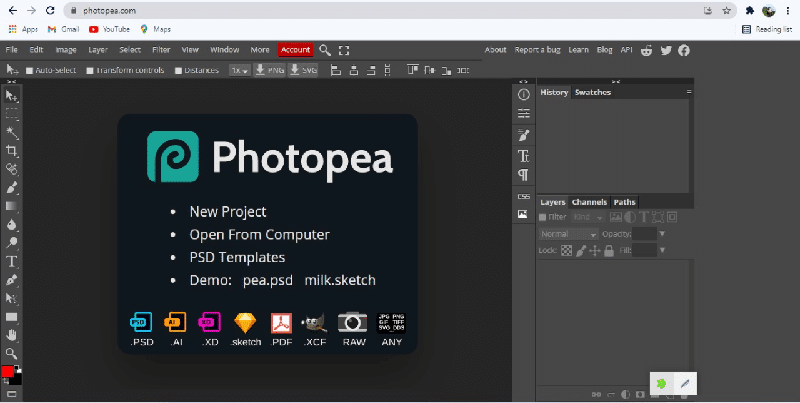Switch to the Channels tab
The image size is (800, 403).
589,202
